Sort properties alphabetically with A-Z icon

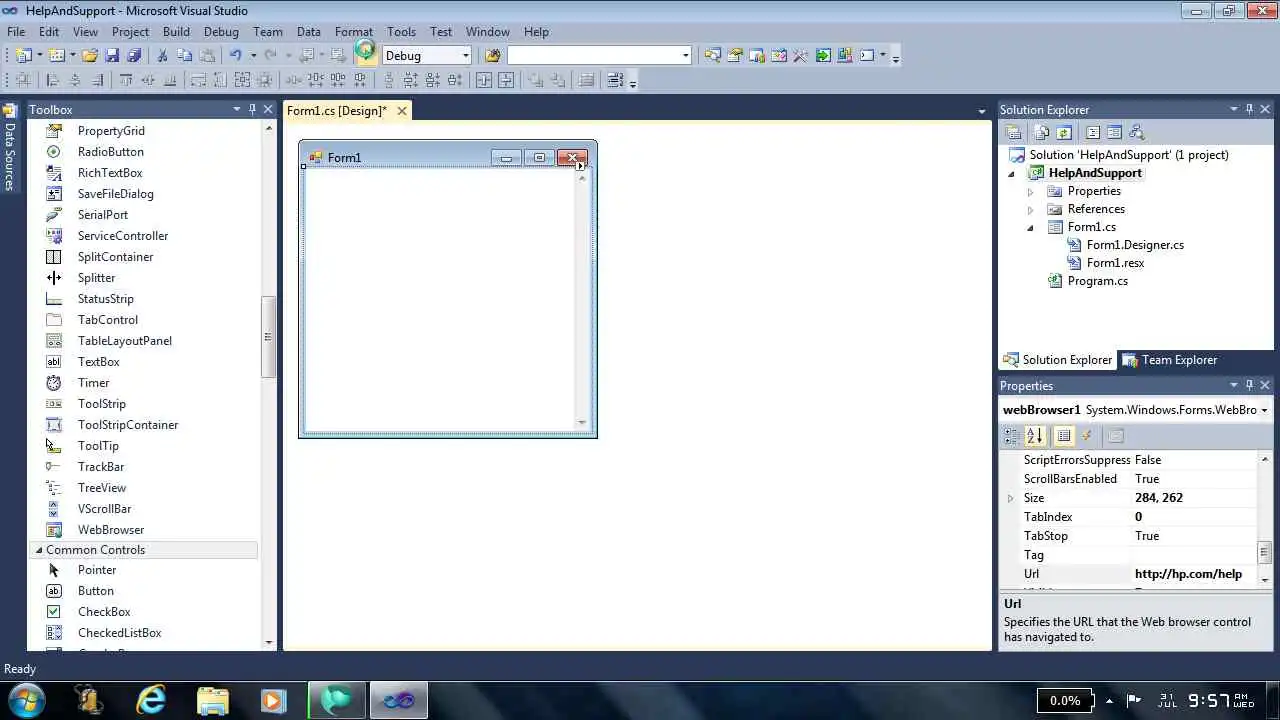point(1035,435)
